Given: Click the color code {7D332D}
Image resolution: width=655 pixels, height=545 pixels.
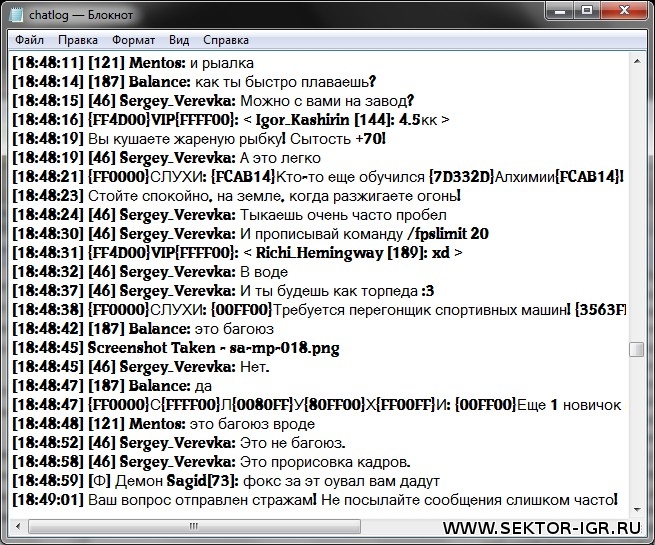Looking at the screenshot, I should click(x=462, y=177).
